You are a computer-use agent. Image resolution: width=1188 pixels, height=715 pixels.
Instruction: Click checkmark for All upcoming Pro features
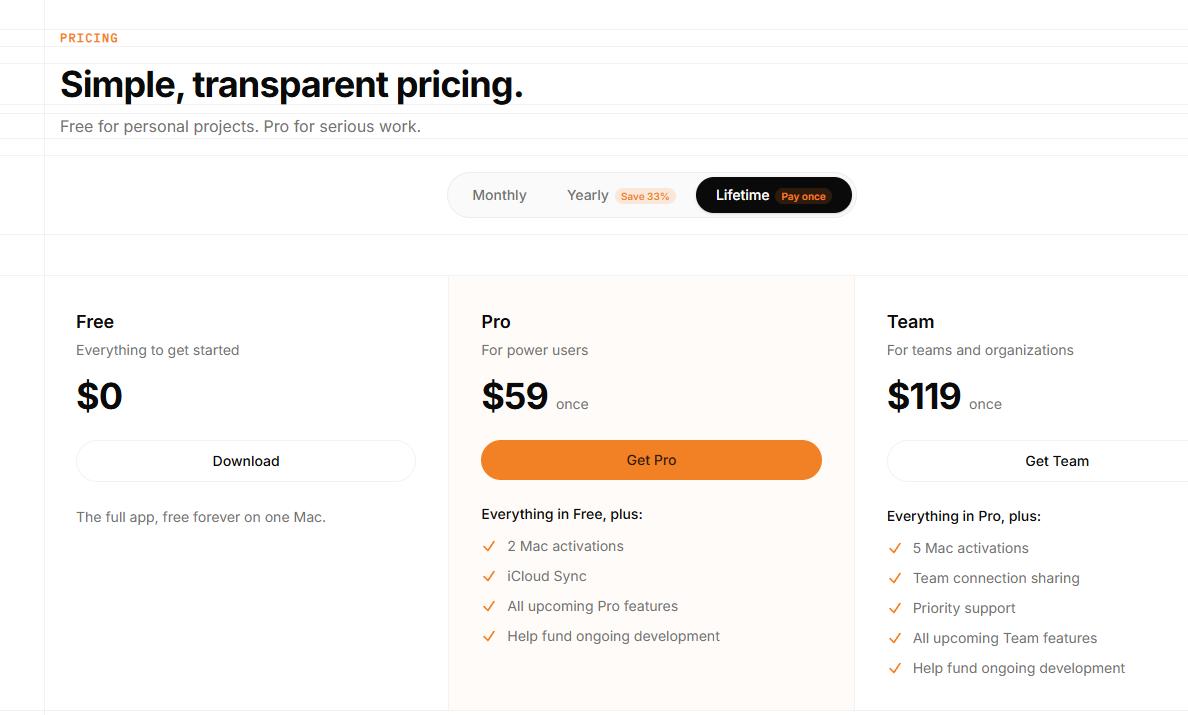[489, 607]
